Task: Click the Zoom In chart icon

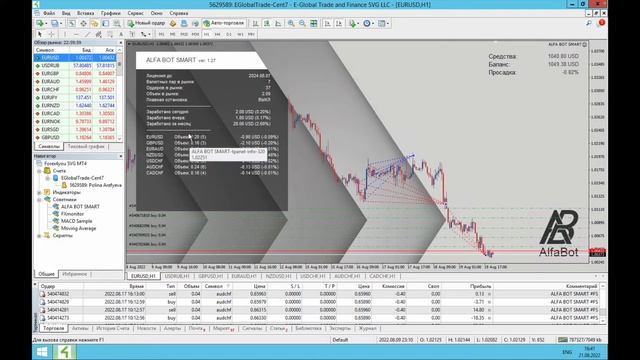Action: (291, 23)
